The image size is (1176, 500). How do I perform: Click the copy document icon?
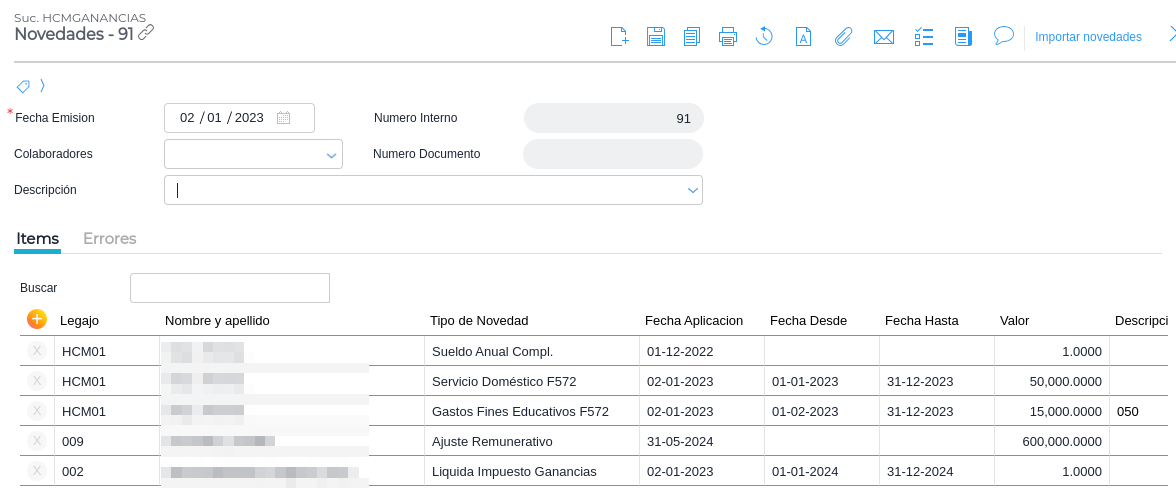tap(692, 37)
